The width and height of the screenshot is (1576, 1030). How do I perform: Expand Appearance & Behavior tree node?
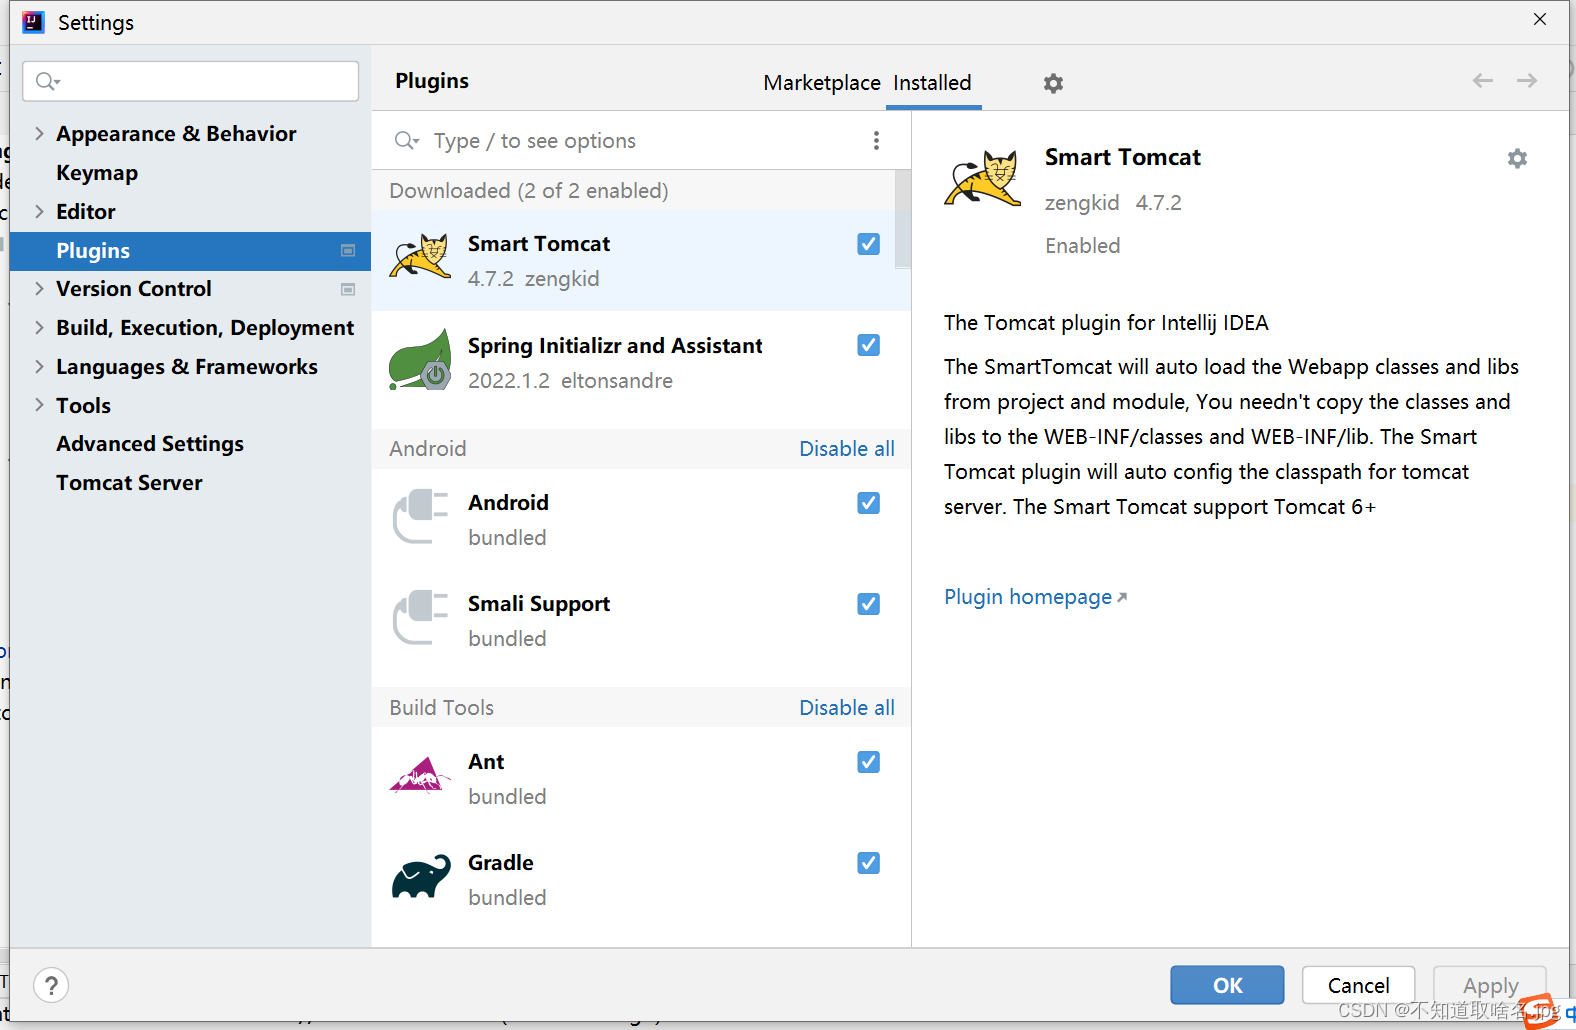(x=39, y=133)
